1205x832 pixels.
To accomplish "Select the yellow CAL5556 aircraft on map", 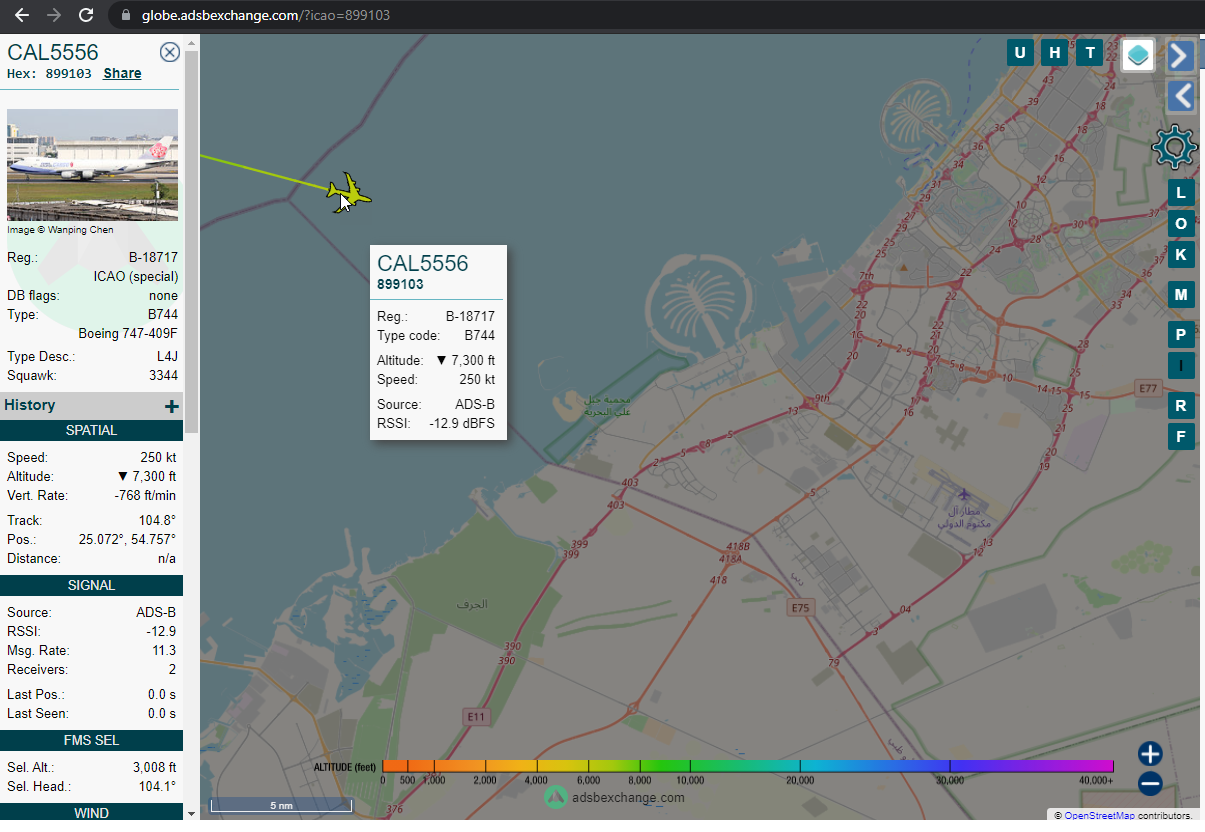I will point(348,192).
